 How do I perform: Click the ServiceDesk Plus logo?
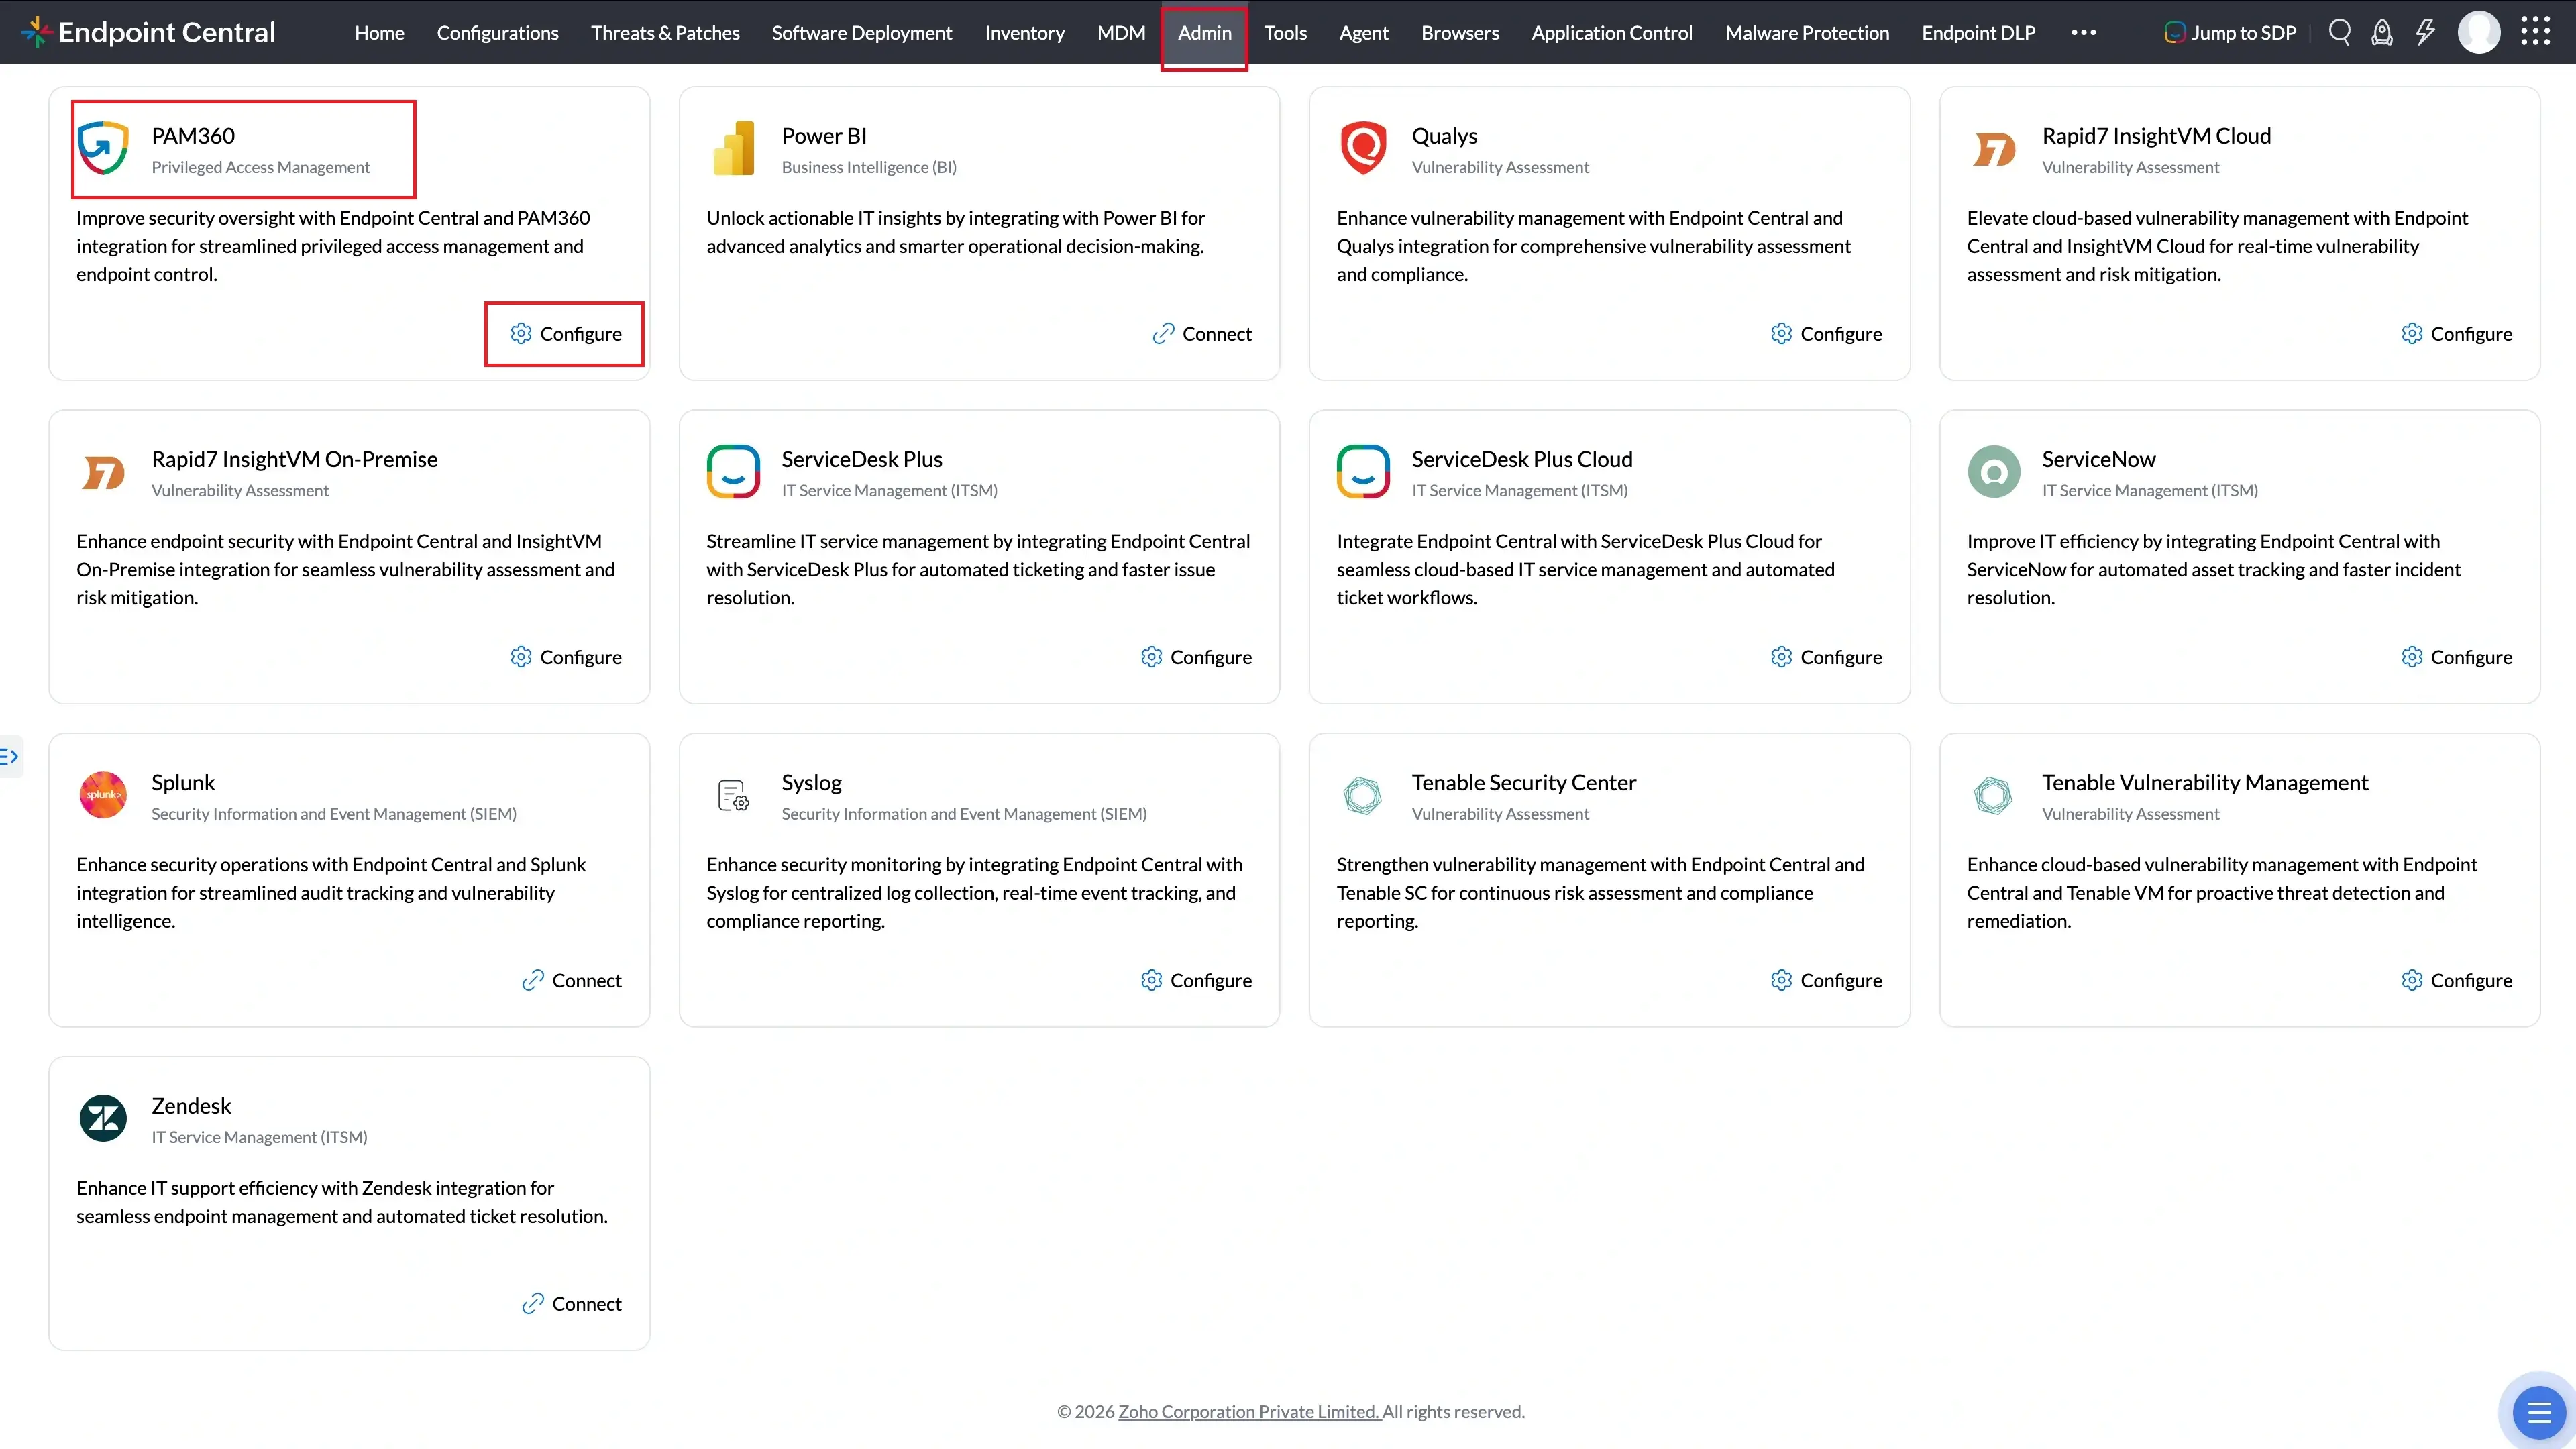pos(733,471)
